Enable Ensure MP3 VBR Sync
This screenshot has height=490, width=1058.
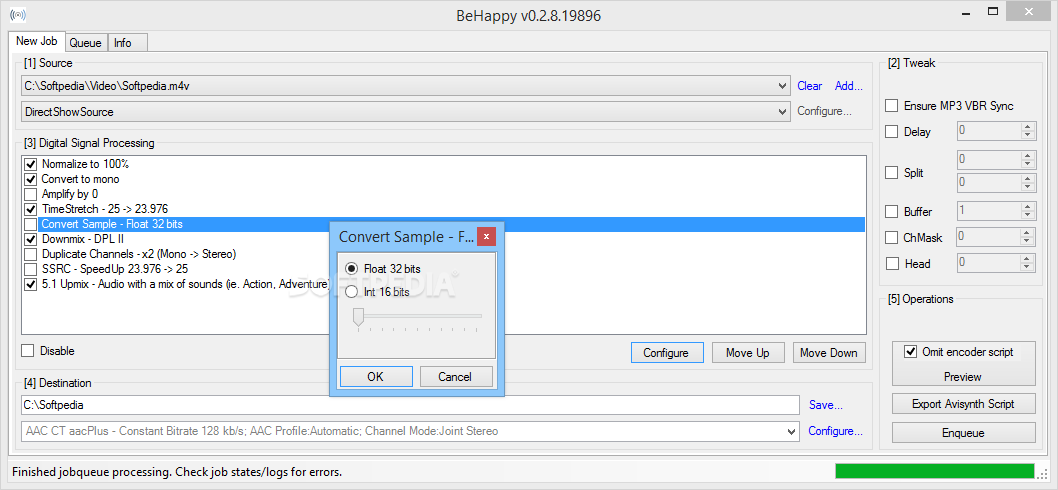click(x=892, y=106)
